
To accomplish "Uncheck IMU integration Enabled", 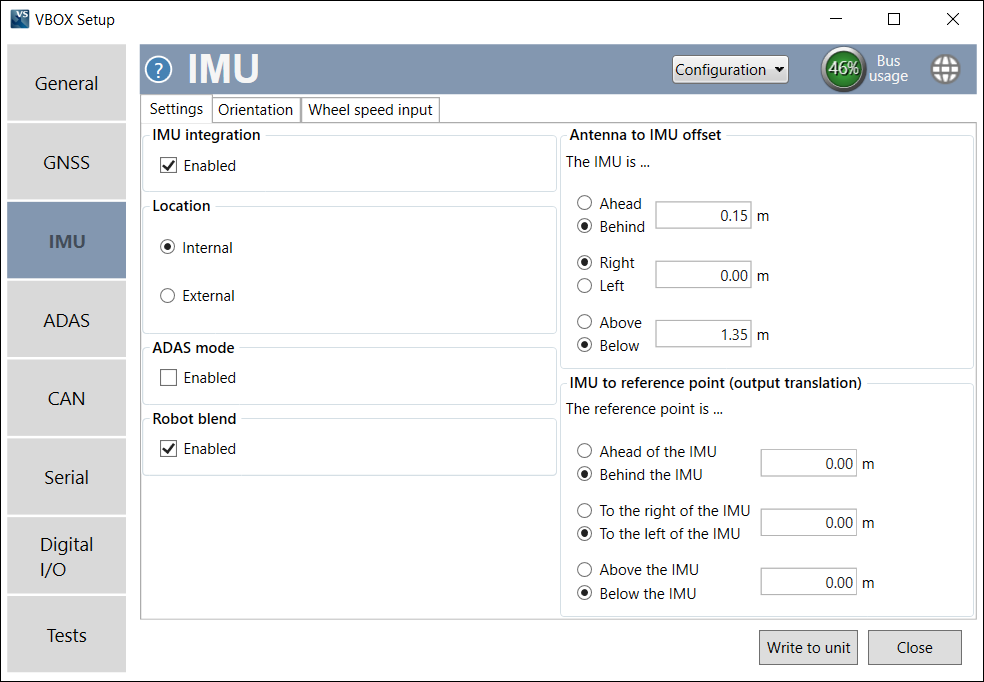I will [x=169, y=165].
